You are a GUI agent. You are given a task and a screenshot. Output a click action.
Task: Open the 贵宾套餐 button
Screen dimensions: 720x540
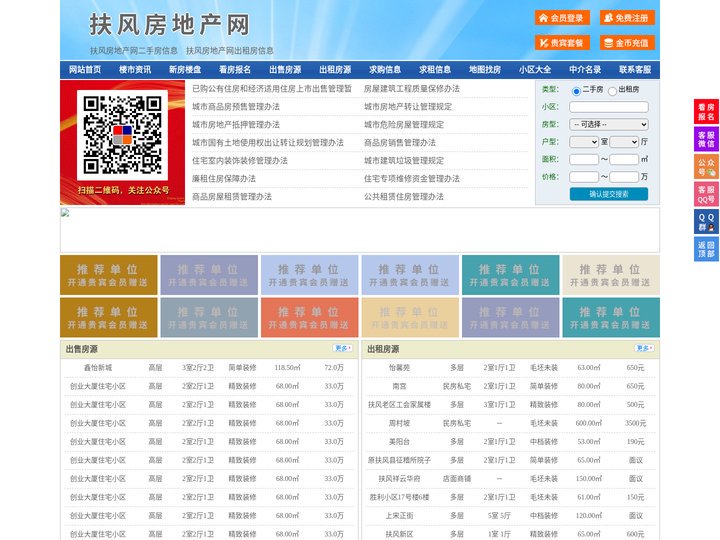(562, 43)
